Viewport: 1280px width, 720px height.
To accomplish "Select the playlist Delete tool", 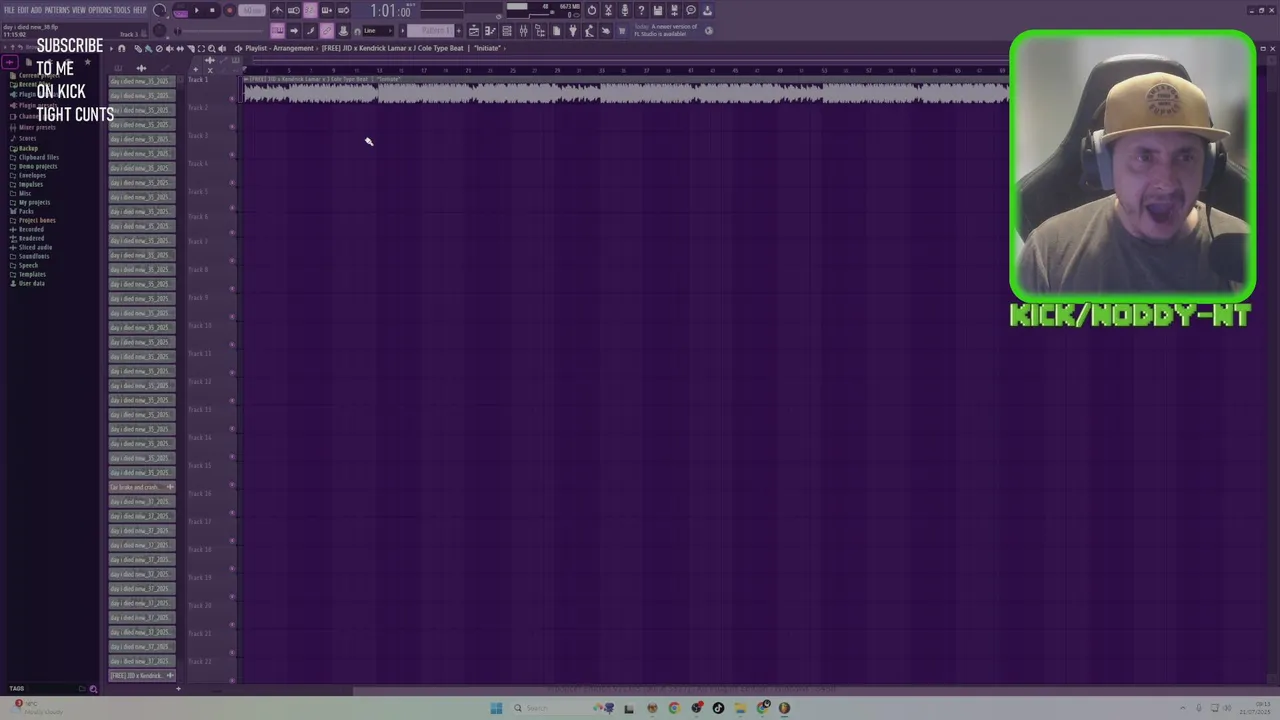I will [159, 48].
